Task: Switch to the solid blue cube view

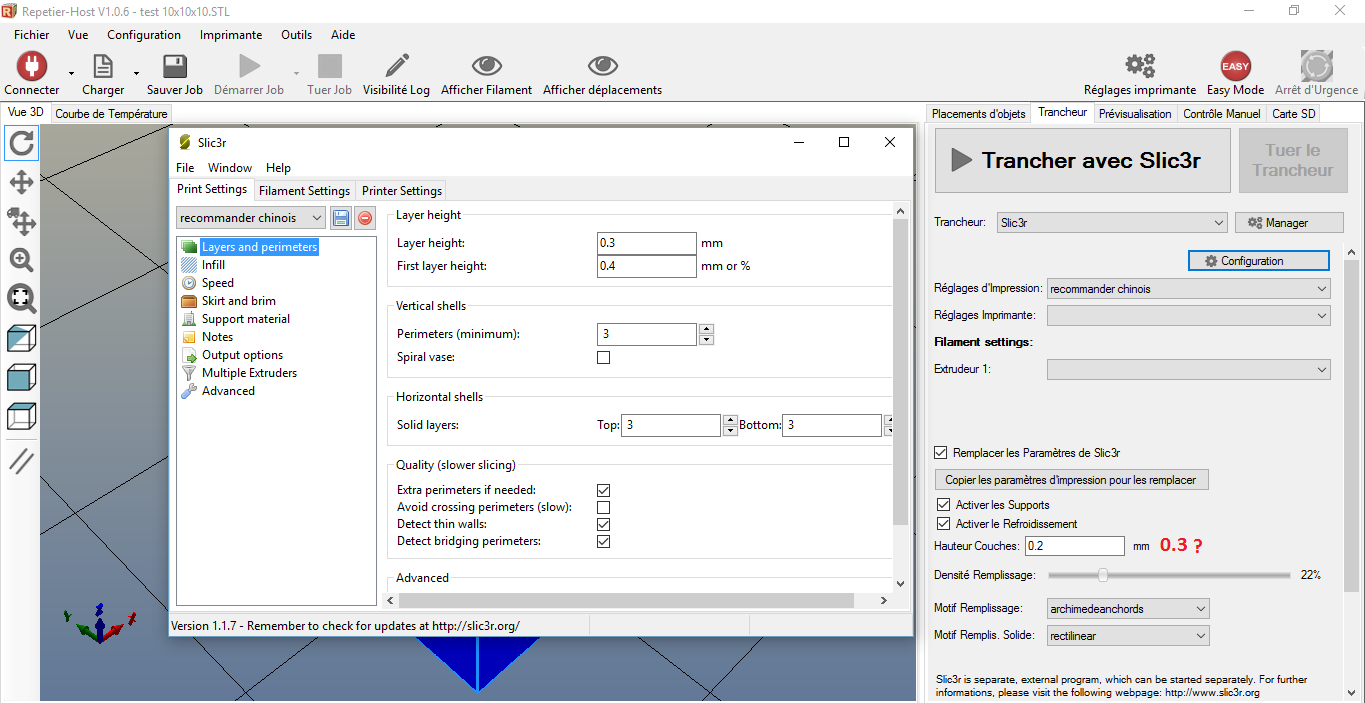Action: coord(21,377)
